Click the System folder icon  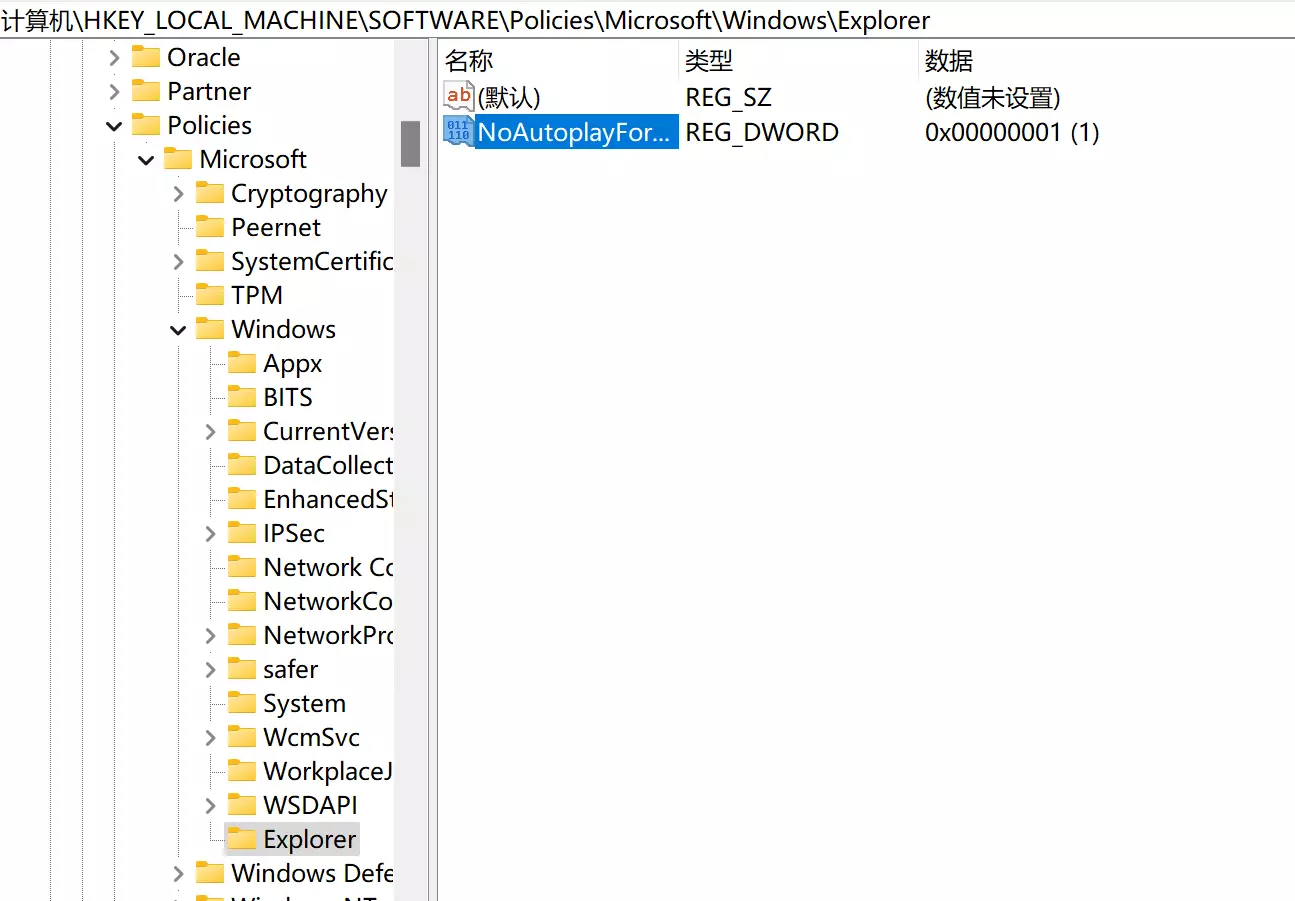(242, 703)
